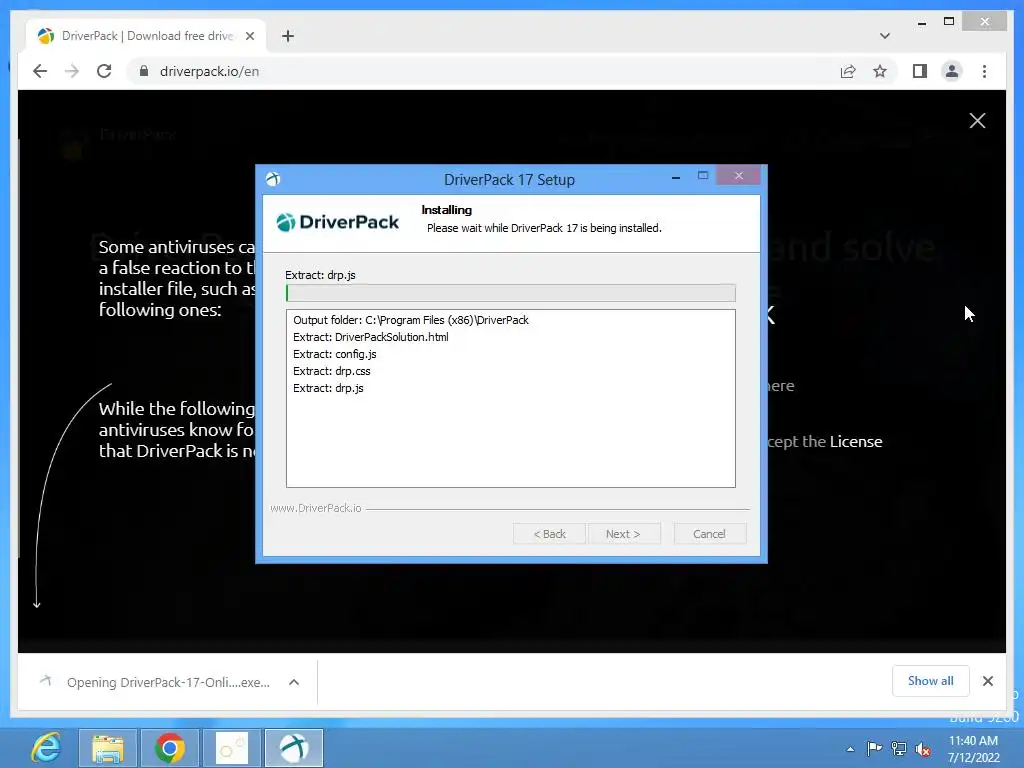Show all downloads
The height and width of the screenshot is (768, 1024).
tap(931, 681)
